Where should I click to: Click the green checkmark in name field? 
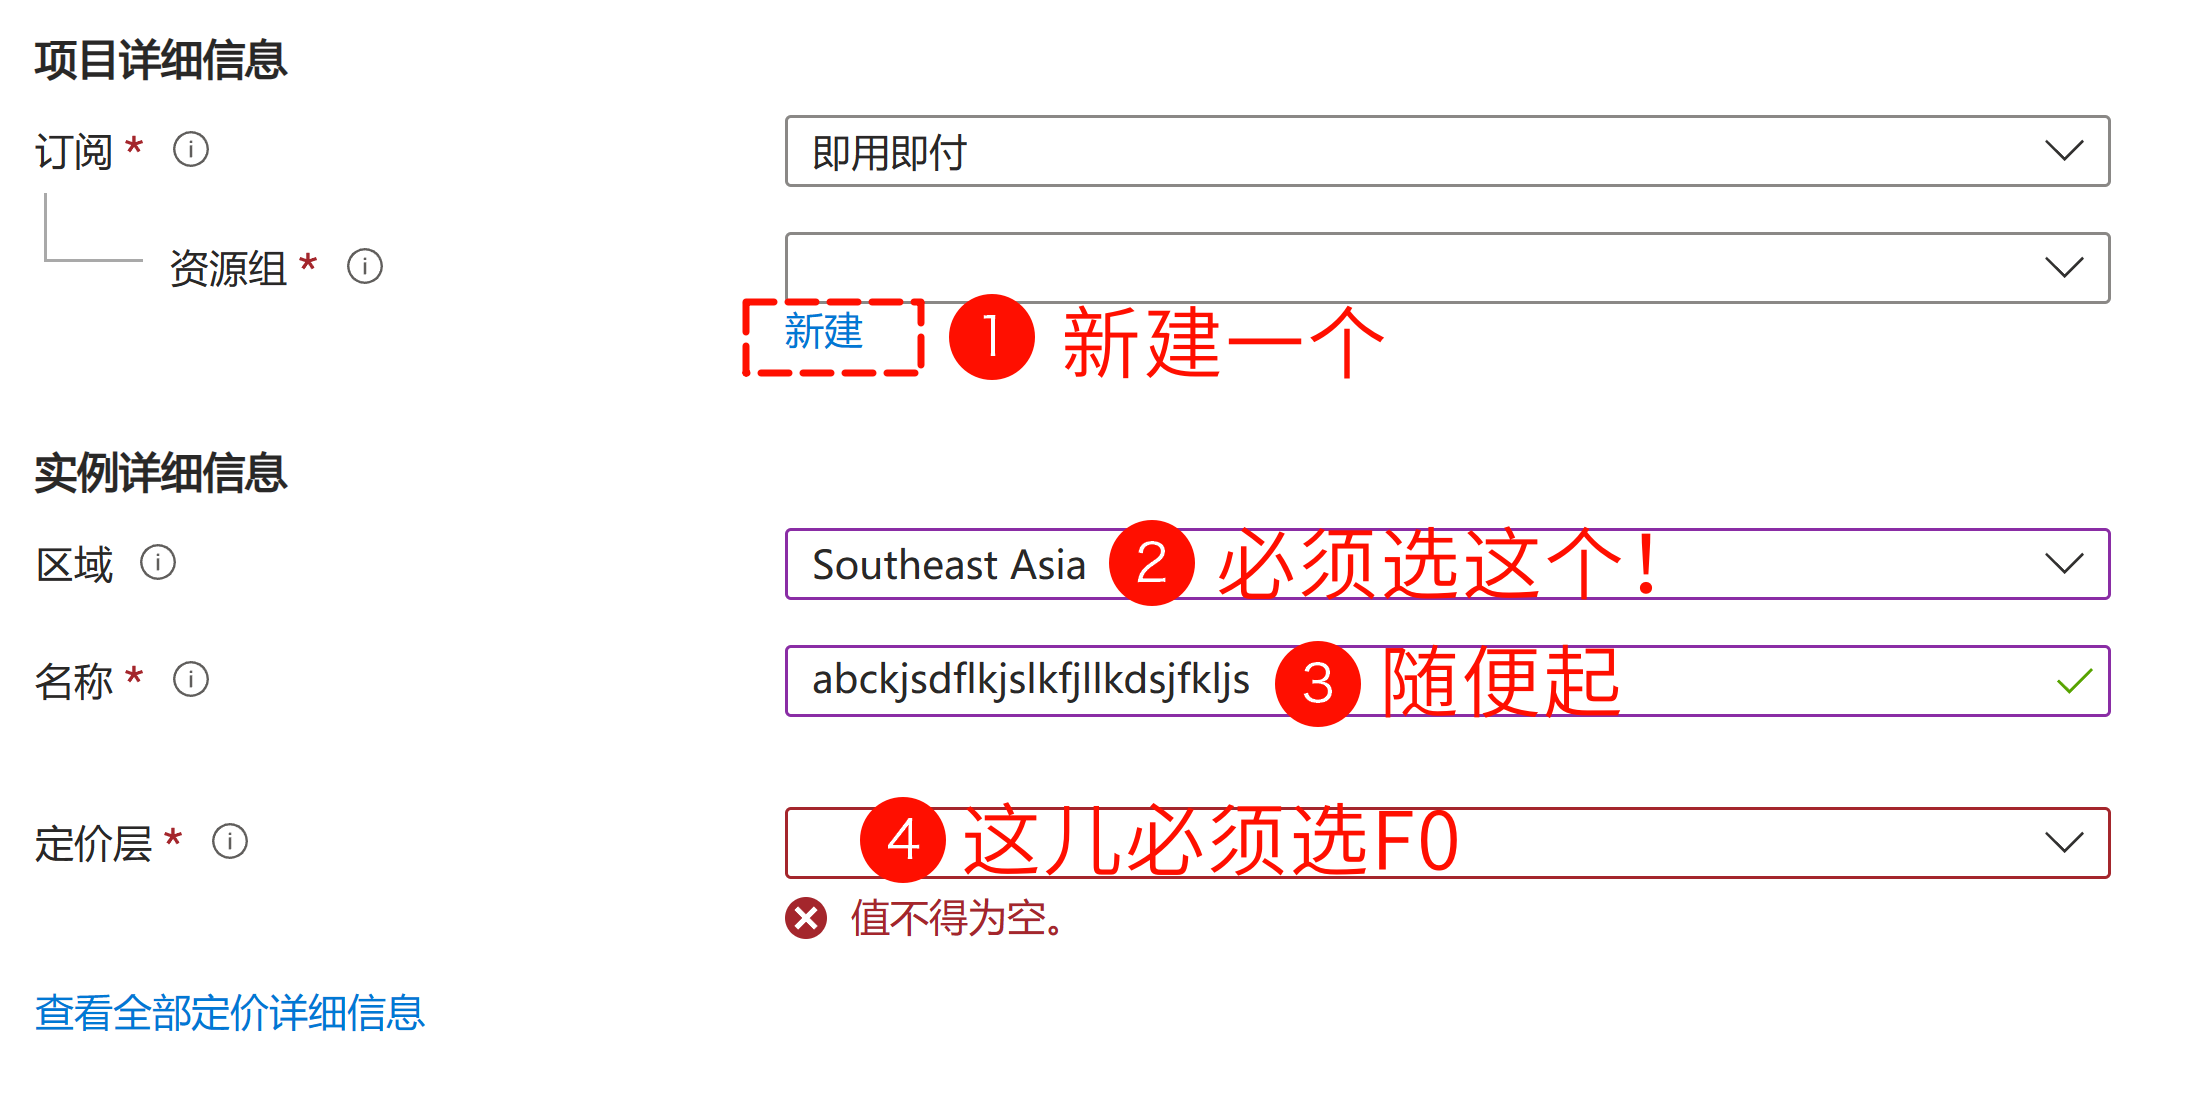[2074, 682]
